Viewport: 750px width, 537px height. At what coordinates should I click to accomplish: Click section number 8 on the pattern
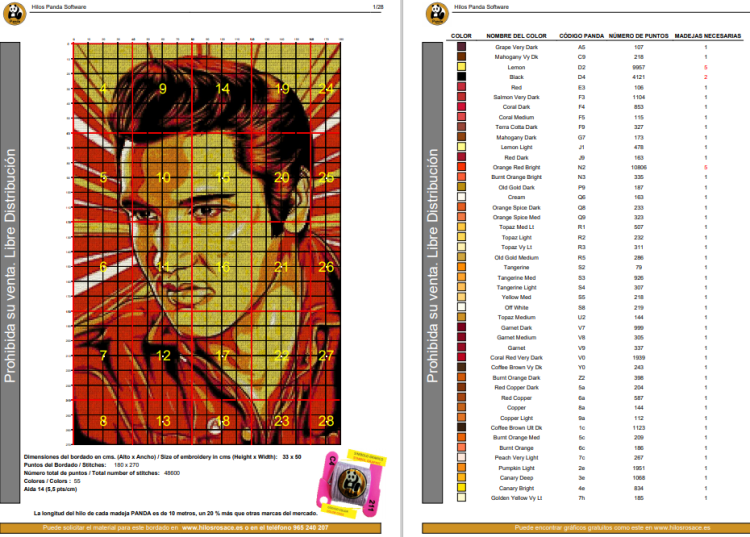point(103,421)
